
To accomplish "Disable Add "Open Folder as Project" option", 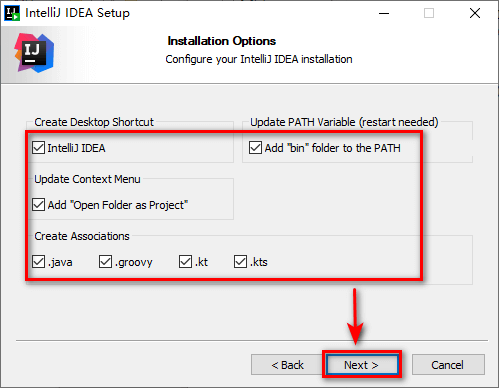I will pyautogui.click(x=38, y=205).
